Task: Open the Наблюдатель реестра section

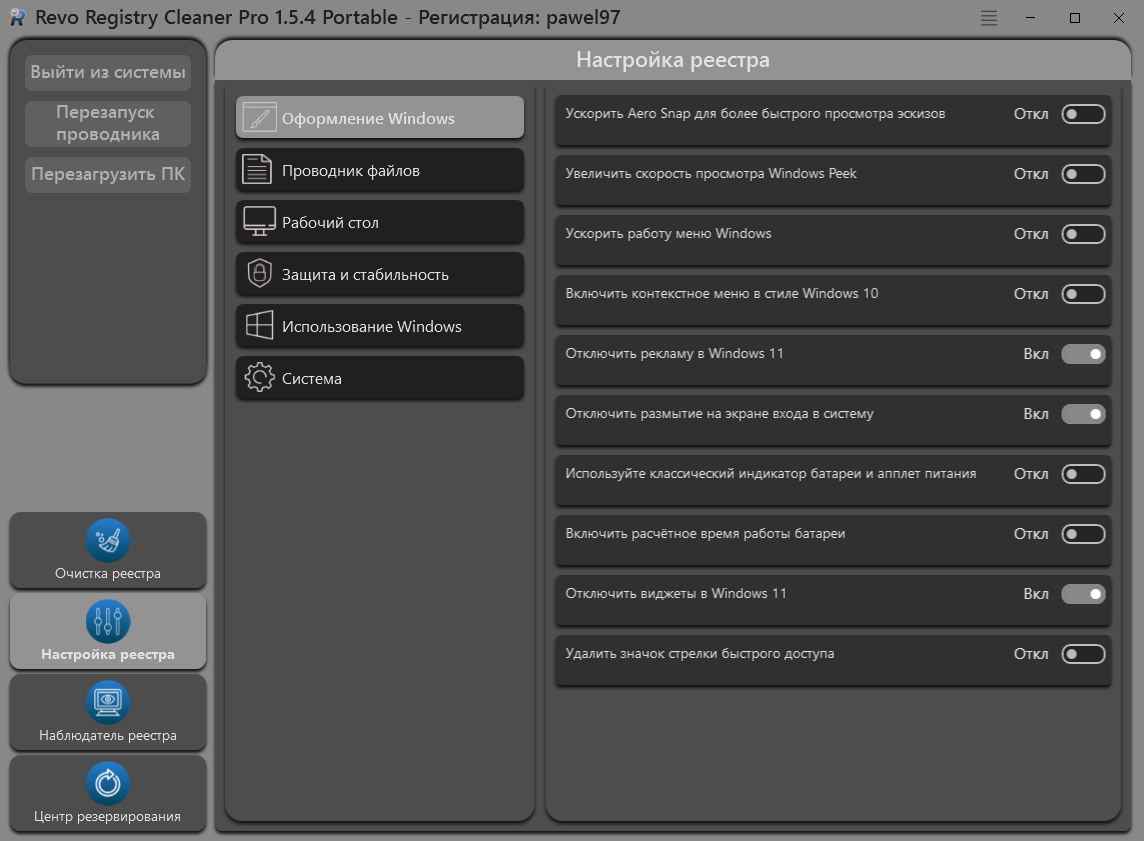Action: point(108,712)
